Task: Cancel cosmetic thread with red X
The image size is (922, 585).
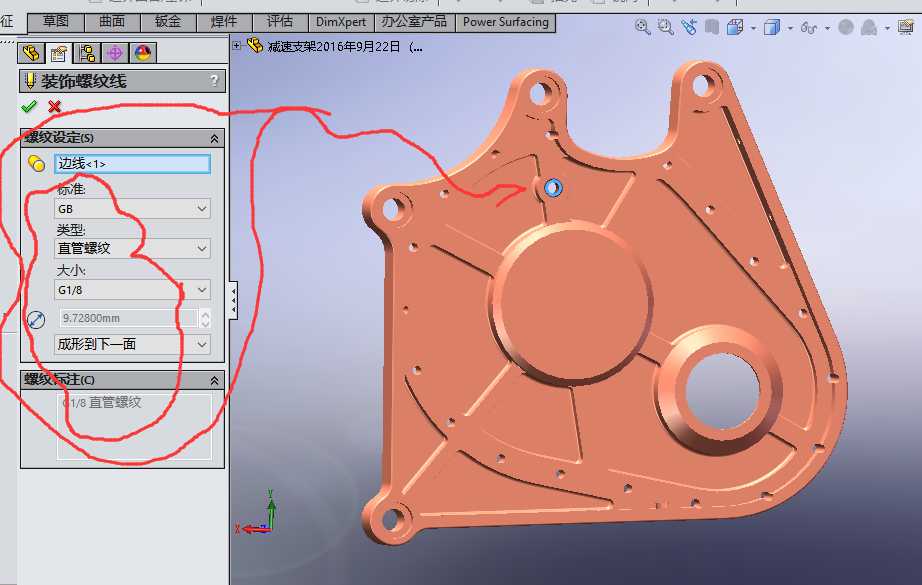Action: [x=55, y=106]
